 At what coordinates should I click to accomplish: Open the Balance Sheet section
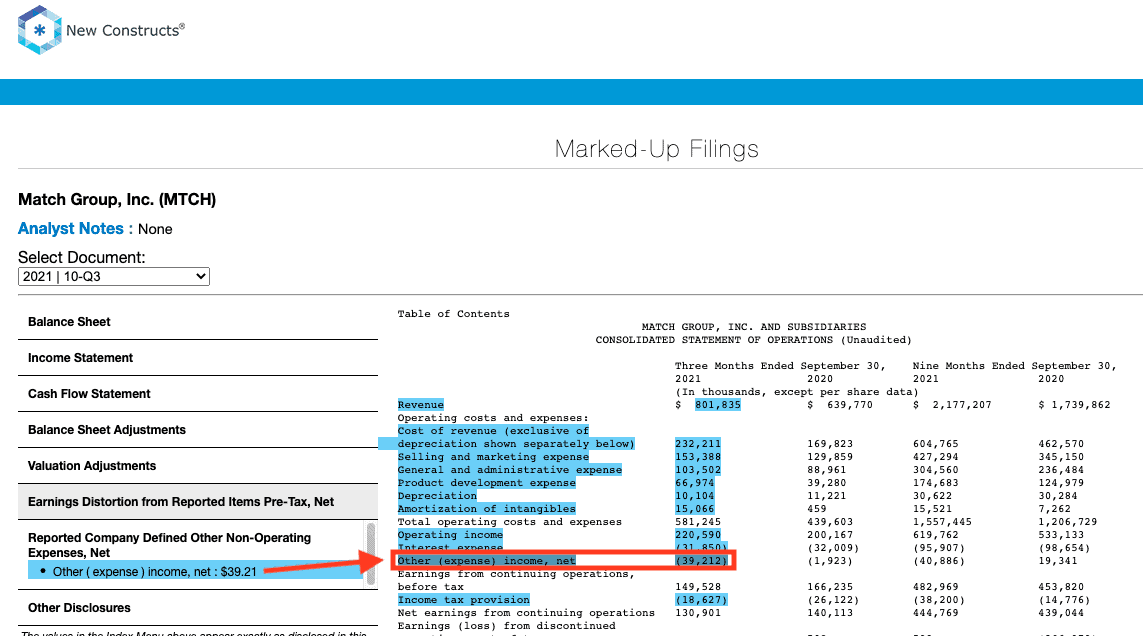coord(198,322)
